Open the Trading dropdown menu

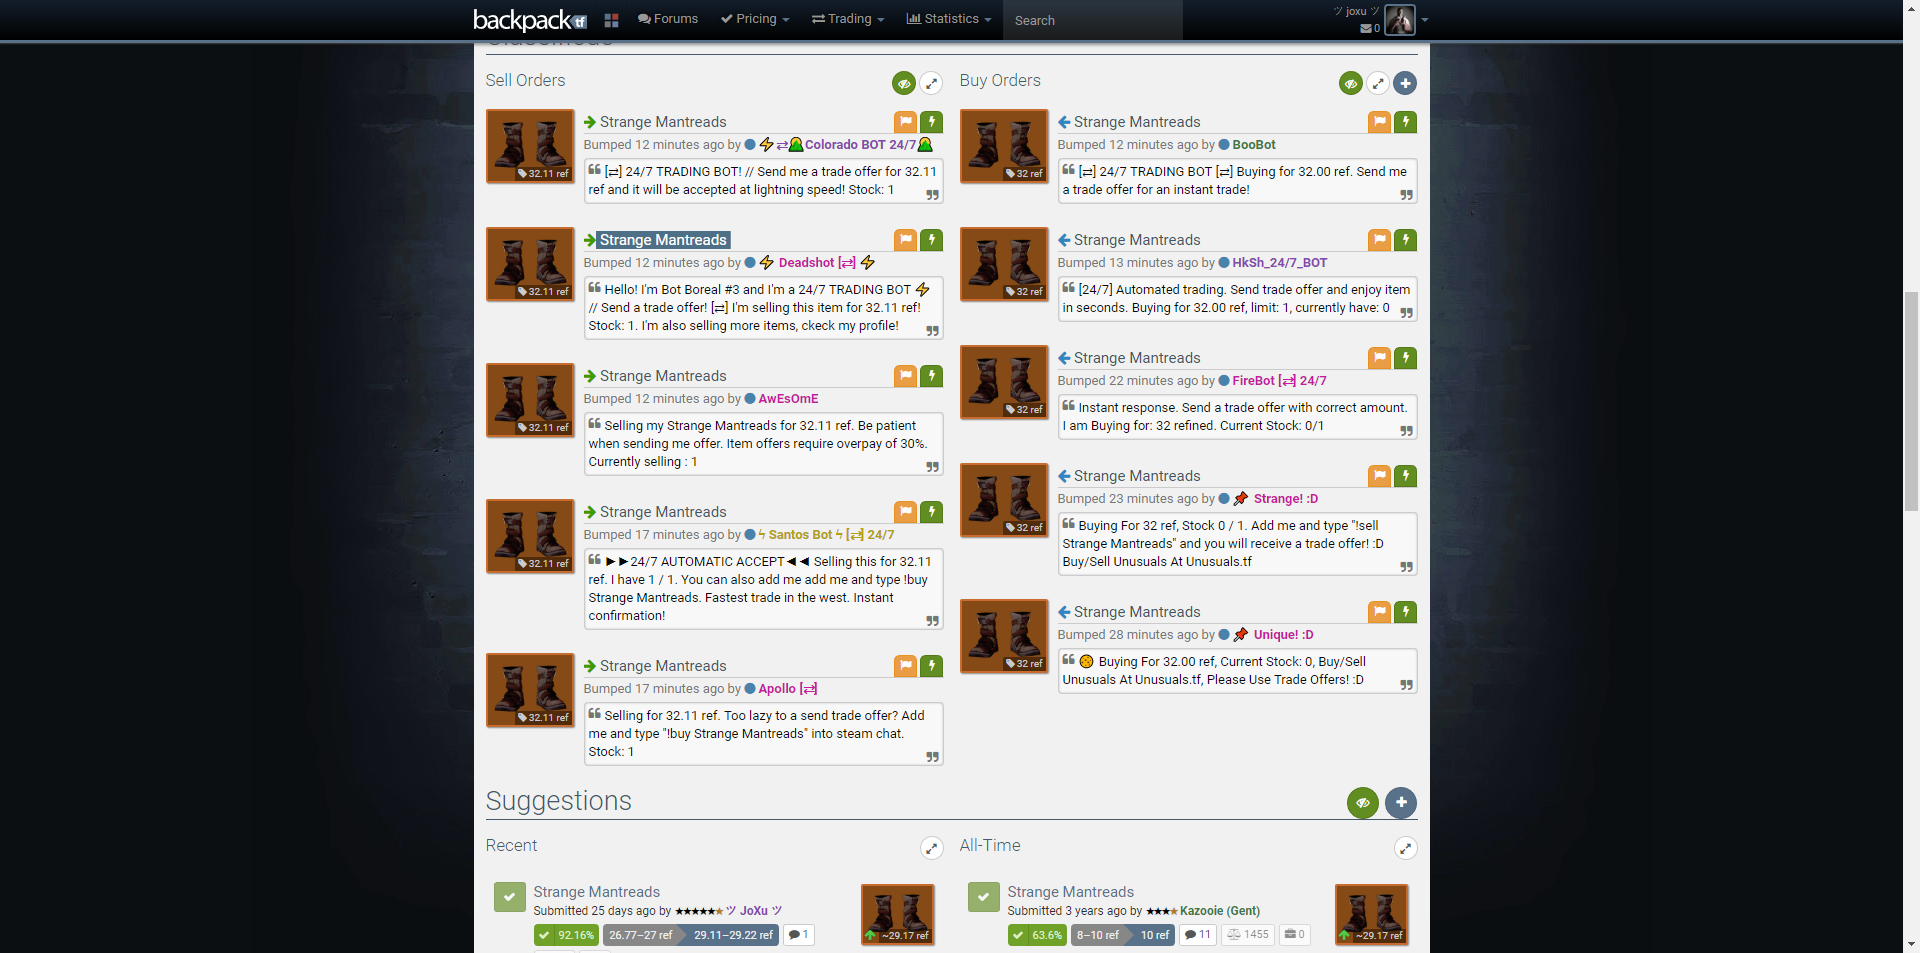click(x=848, y=19)
